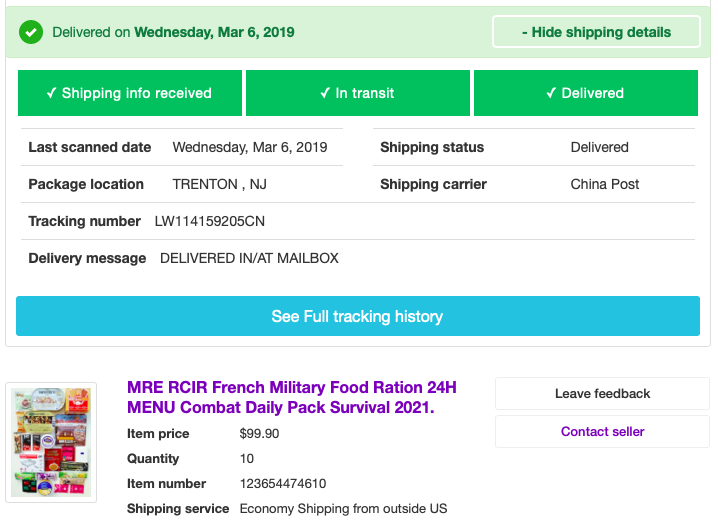
Task: Select the In transit step
Action: tap(357, 93)
